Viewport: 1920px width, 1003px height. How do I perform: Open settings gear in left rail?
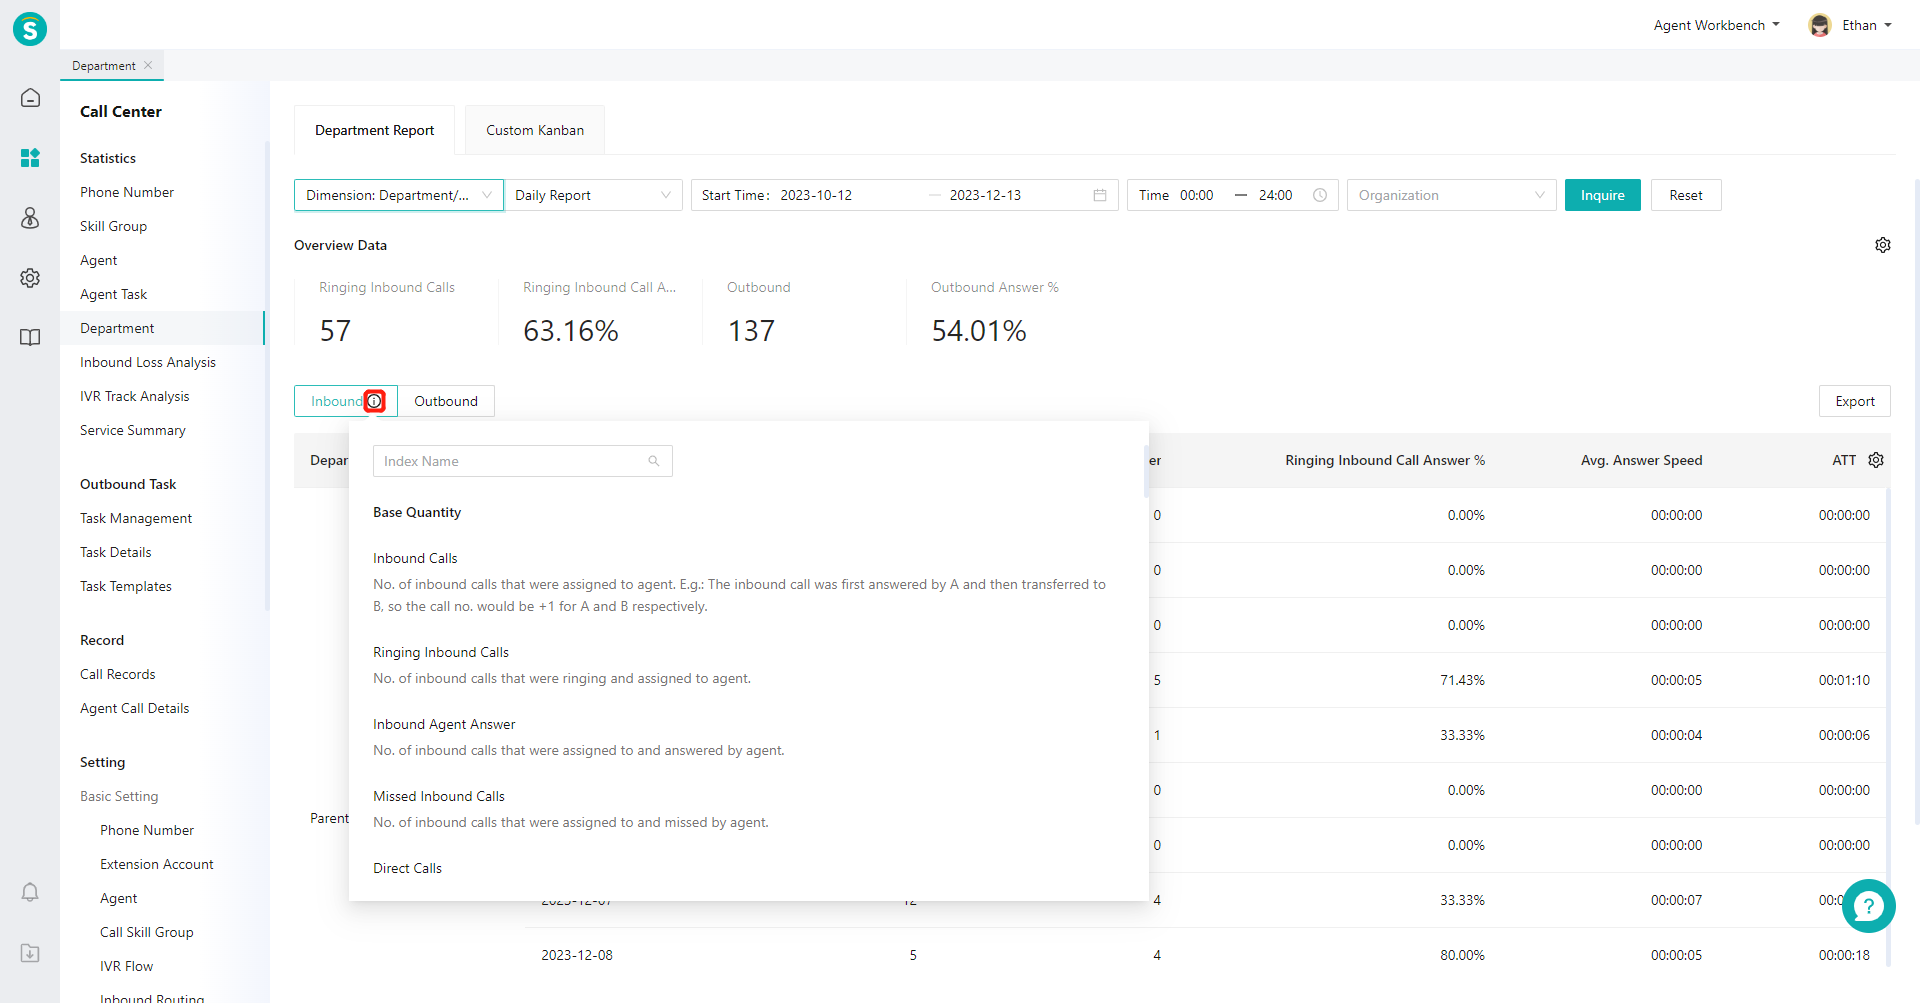coord(30,278)
